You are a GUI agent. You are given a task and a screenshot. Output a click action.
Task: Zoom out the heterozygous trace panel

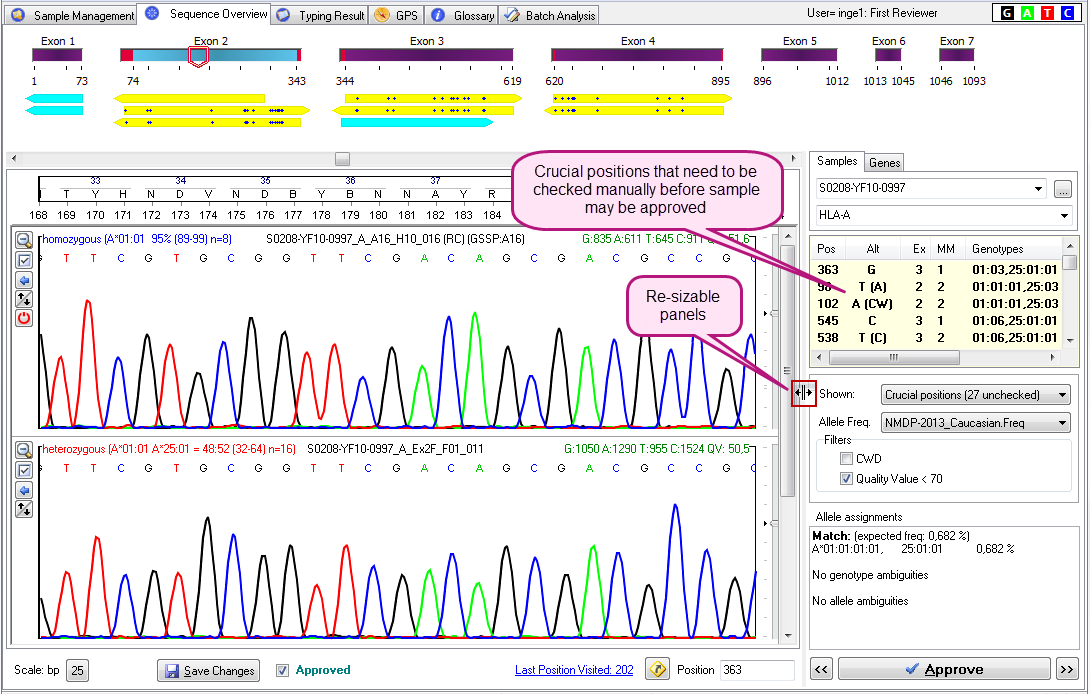(24, 450)
